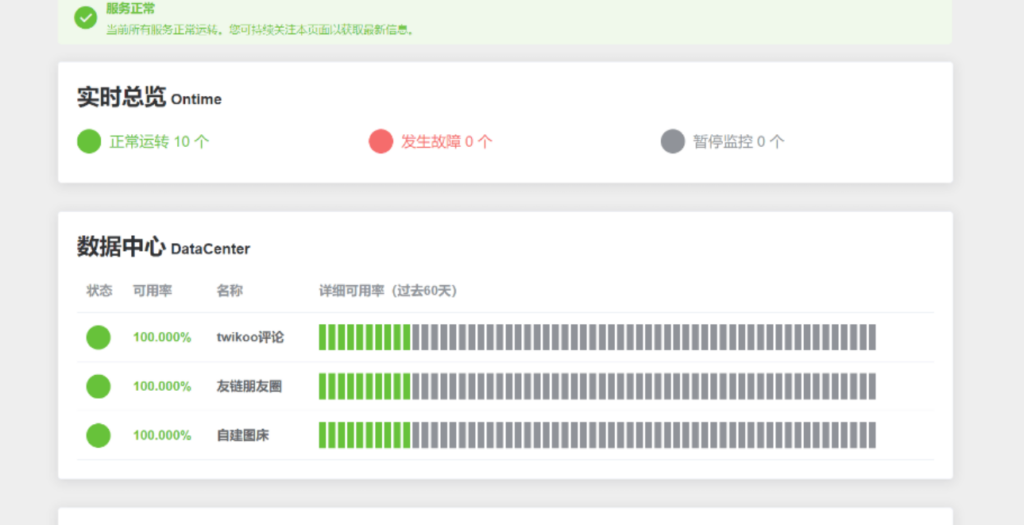The width and height of the screenshot is (1024, 525).
Task: Click the 数据中心 DataCenter section heading
Action: coord(163,247)
